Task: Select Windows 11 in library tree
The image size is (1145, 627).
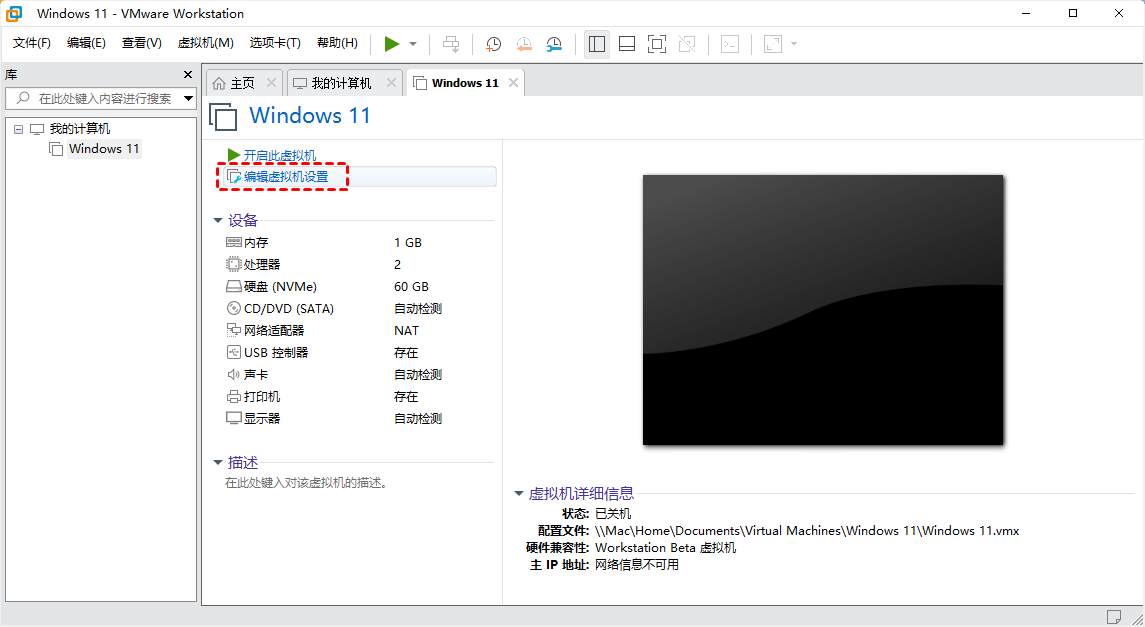Action: pos(103,149)
